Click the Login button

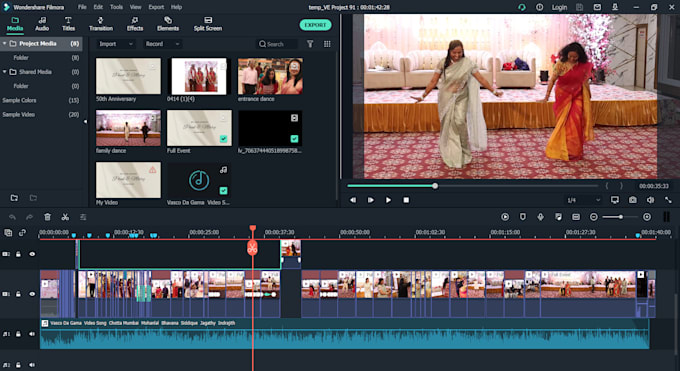(559, 7)
